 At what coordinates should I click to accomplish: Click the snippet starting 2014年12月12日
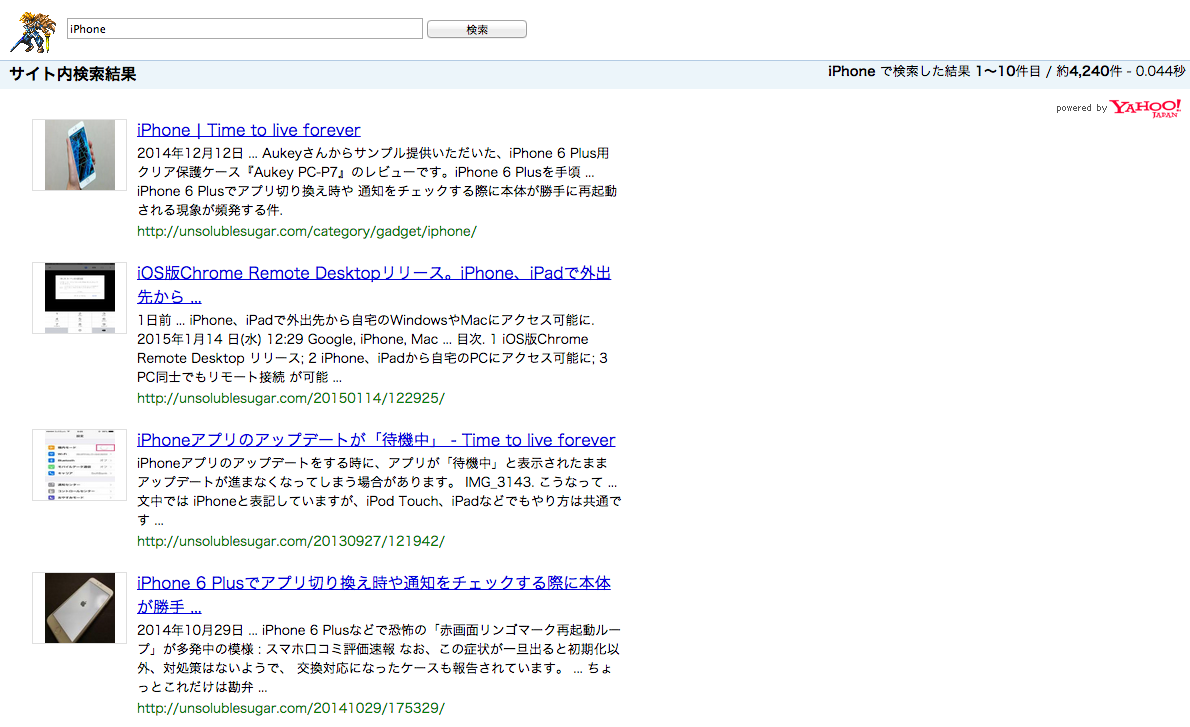(x=376, y=181)
